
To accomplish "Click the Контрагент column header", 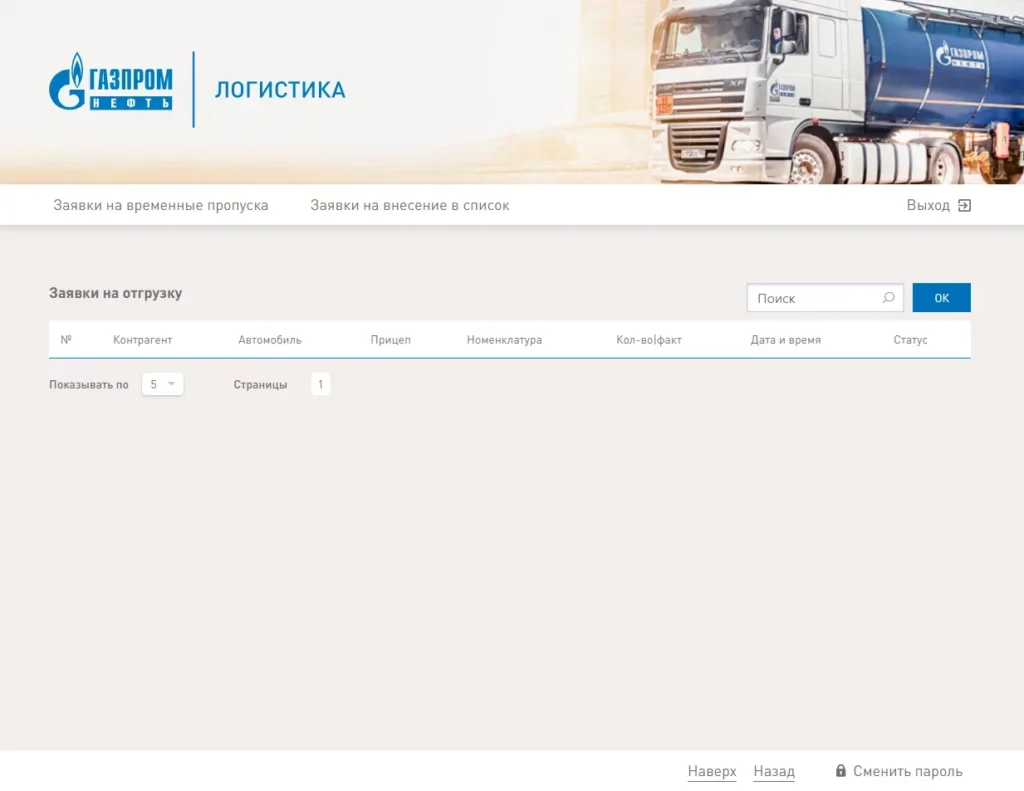I will (142, 340).
